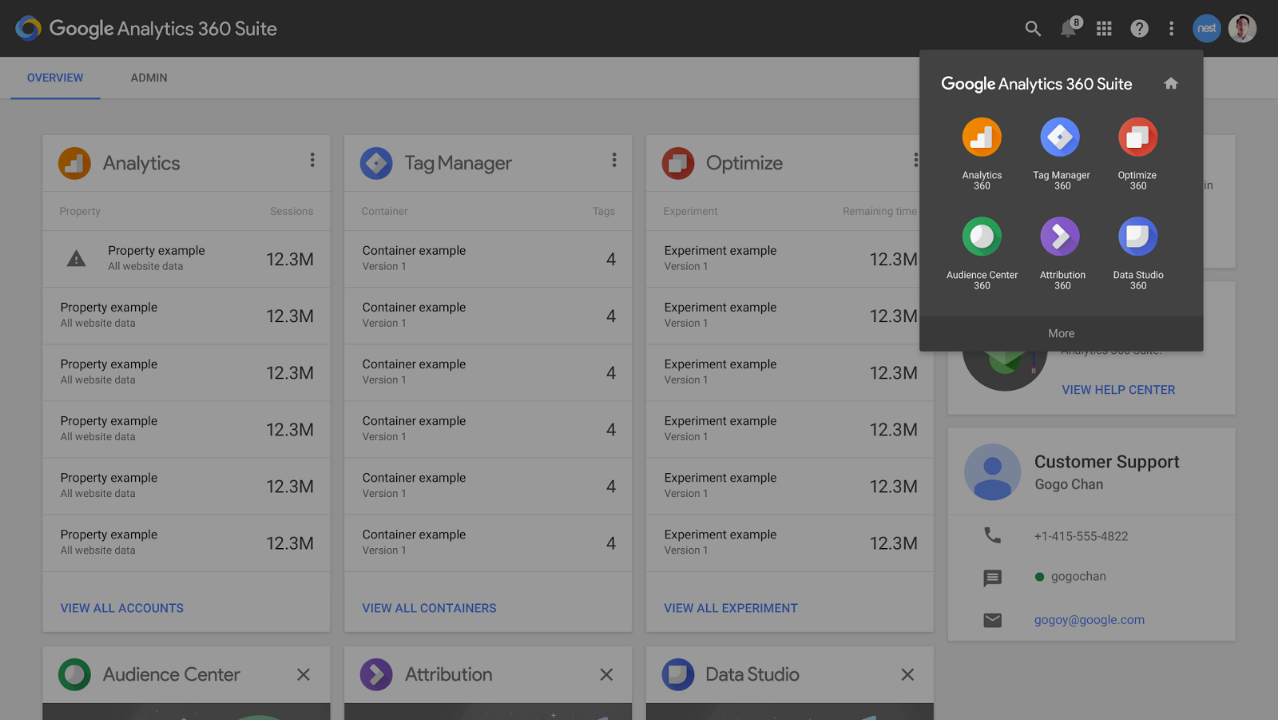Viewport: 1278px width, 720px height.
Task: Click View All Accounts link
Action: tap(122, 608)
